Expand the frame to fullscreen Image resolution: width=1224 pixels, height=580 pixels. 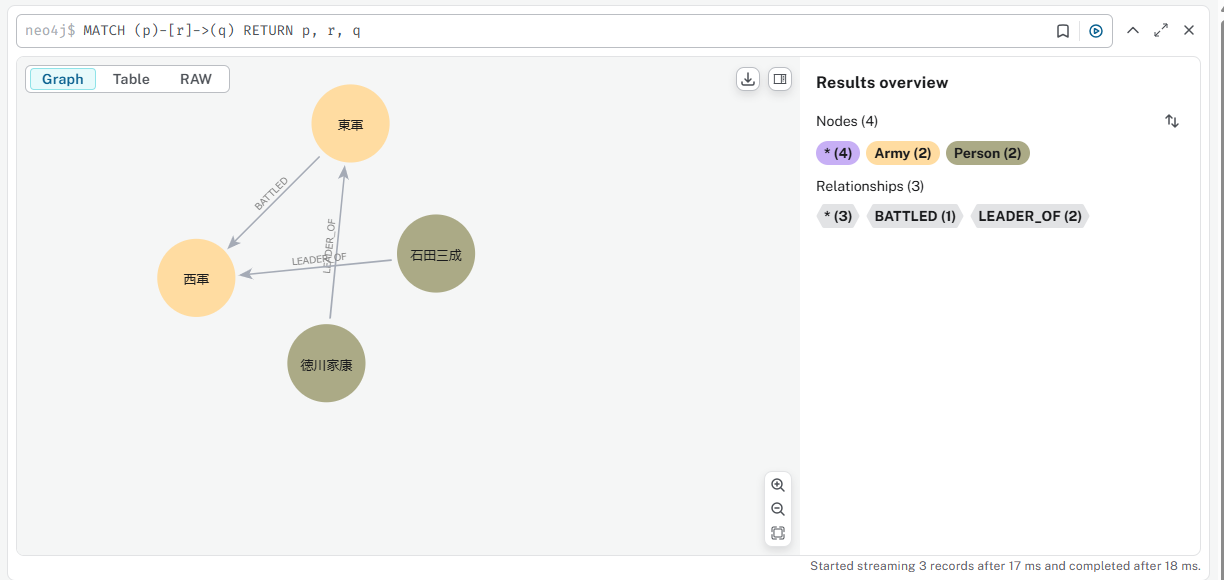pos(1161,31)
